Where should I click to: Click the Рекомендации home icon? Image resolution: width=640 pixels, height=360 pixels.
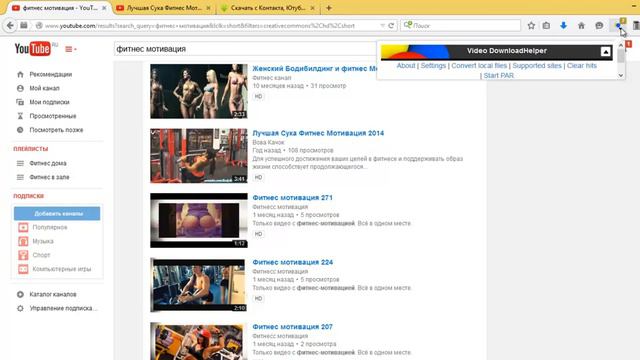20,74
